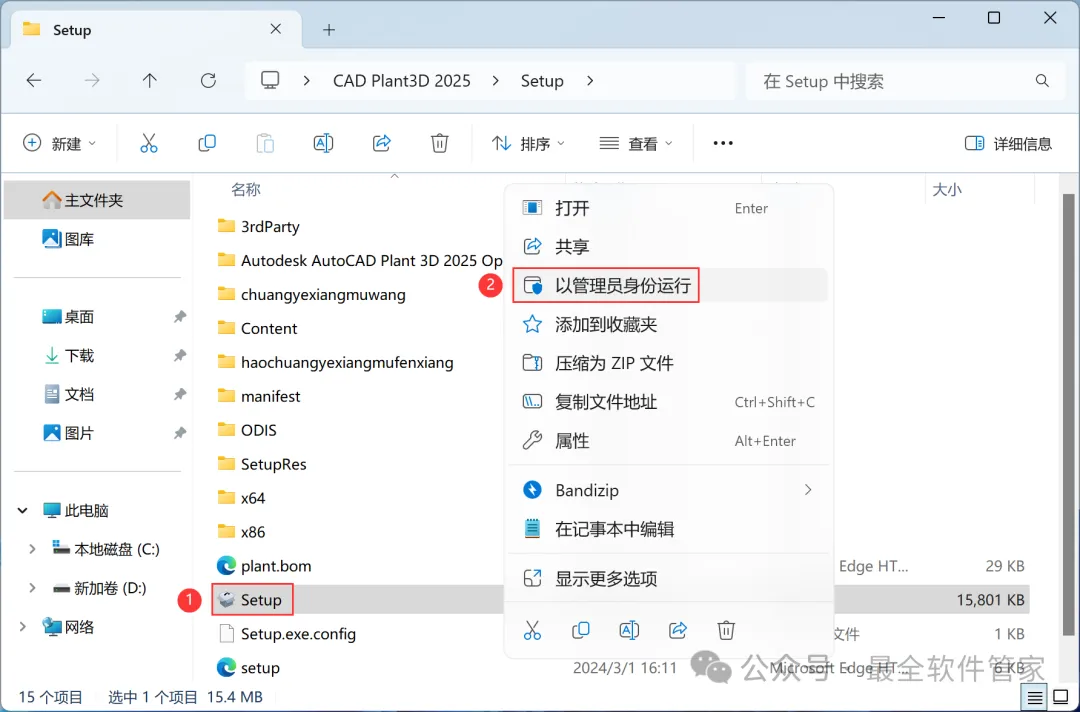Open the 查看 dropdown
The height and width of the screenshot is (712, 1080).
636,143
